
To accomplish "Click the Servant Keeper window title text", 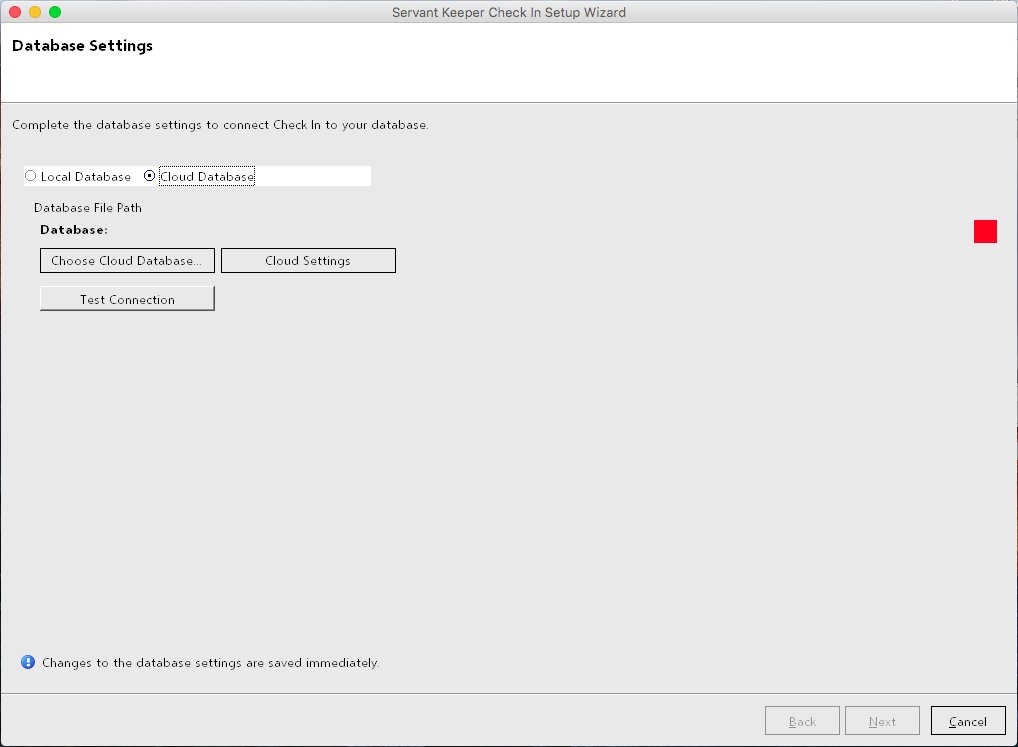I will (x=509, y=12).
